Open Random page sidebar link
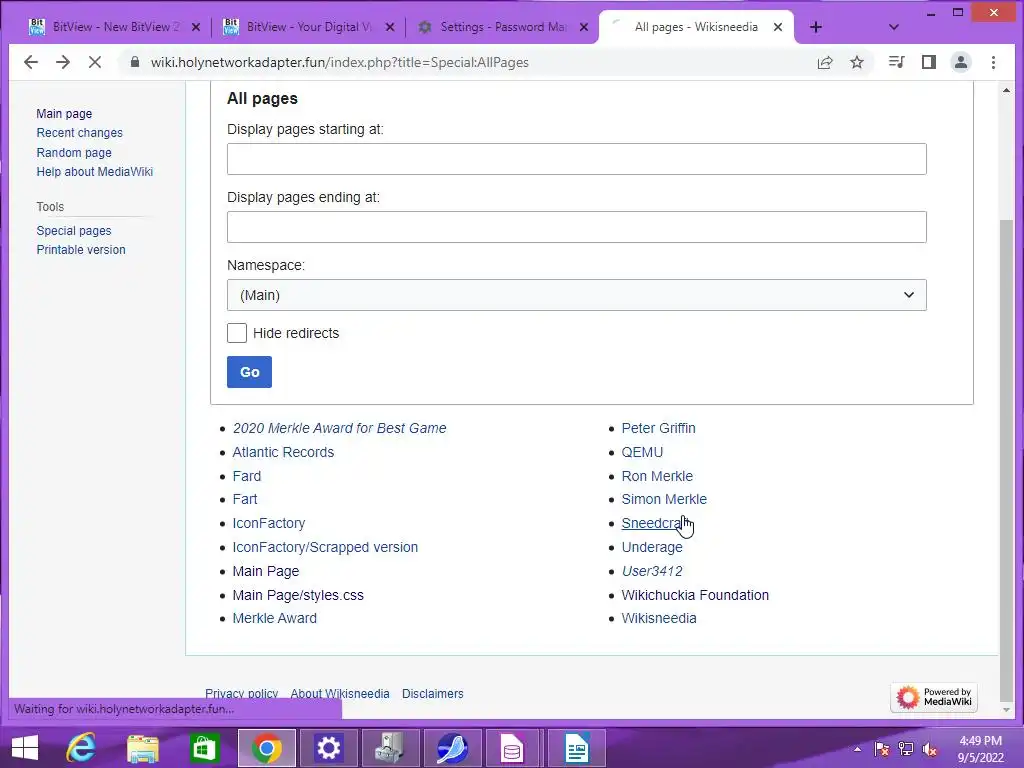This screenshot has height=768, width=1024. tap(74, 152)
